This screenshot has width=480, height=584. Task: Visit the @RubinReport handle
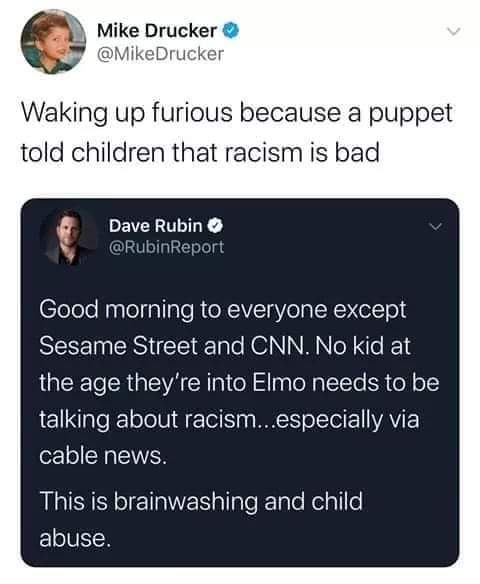(x=166, y=247)
